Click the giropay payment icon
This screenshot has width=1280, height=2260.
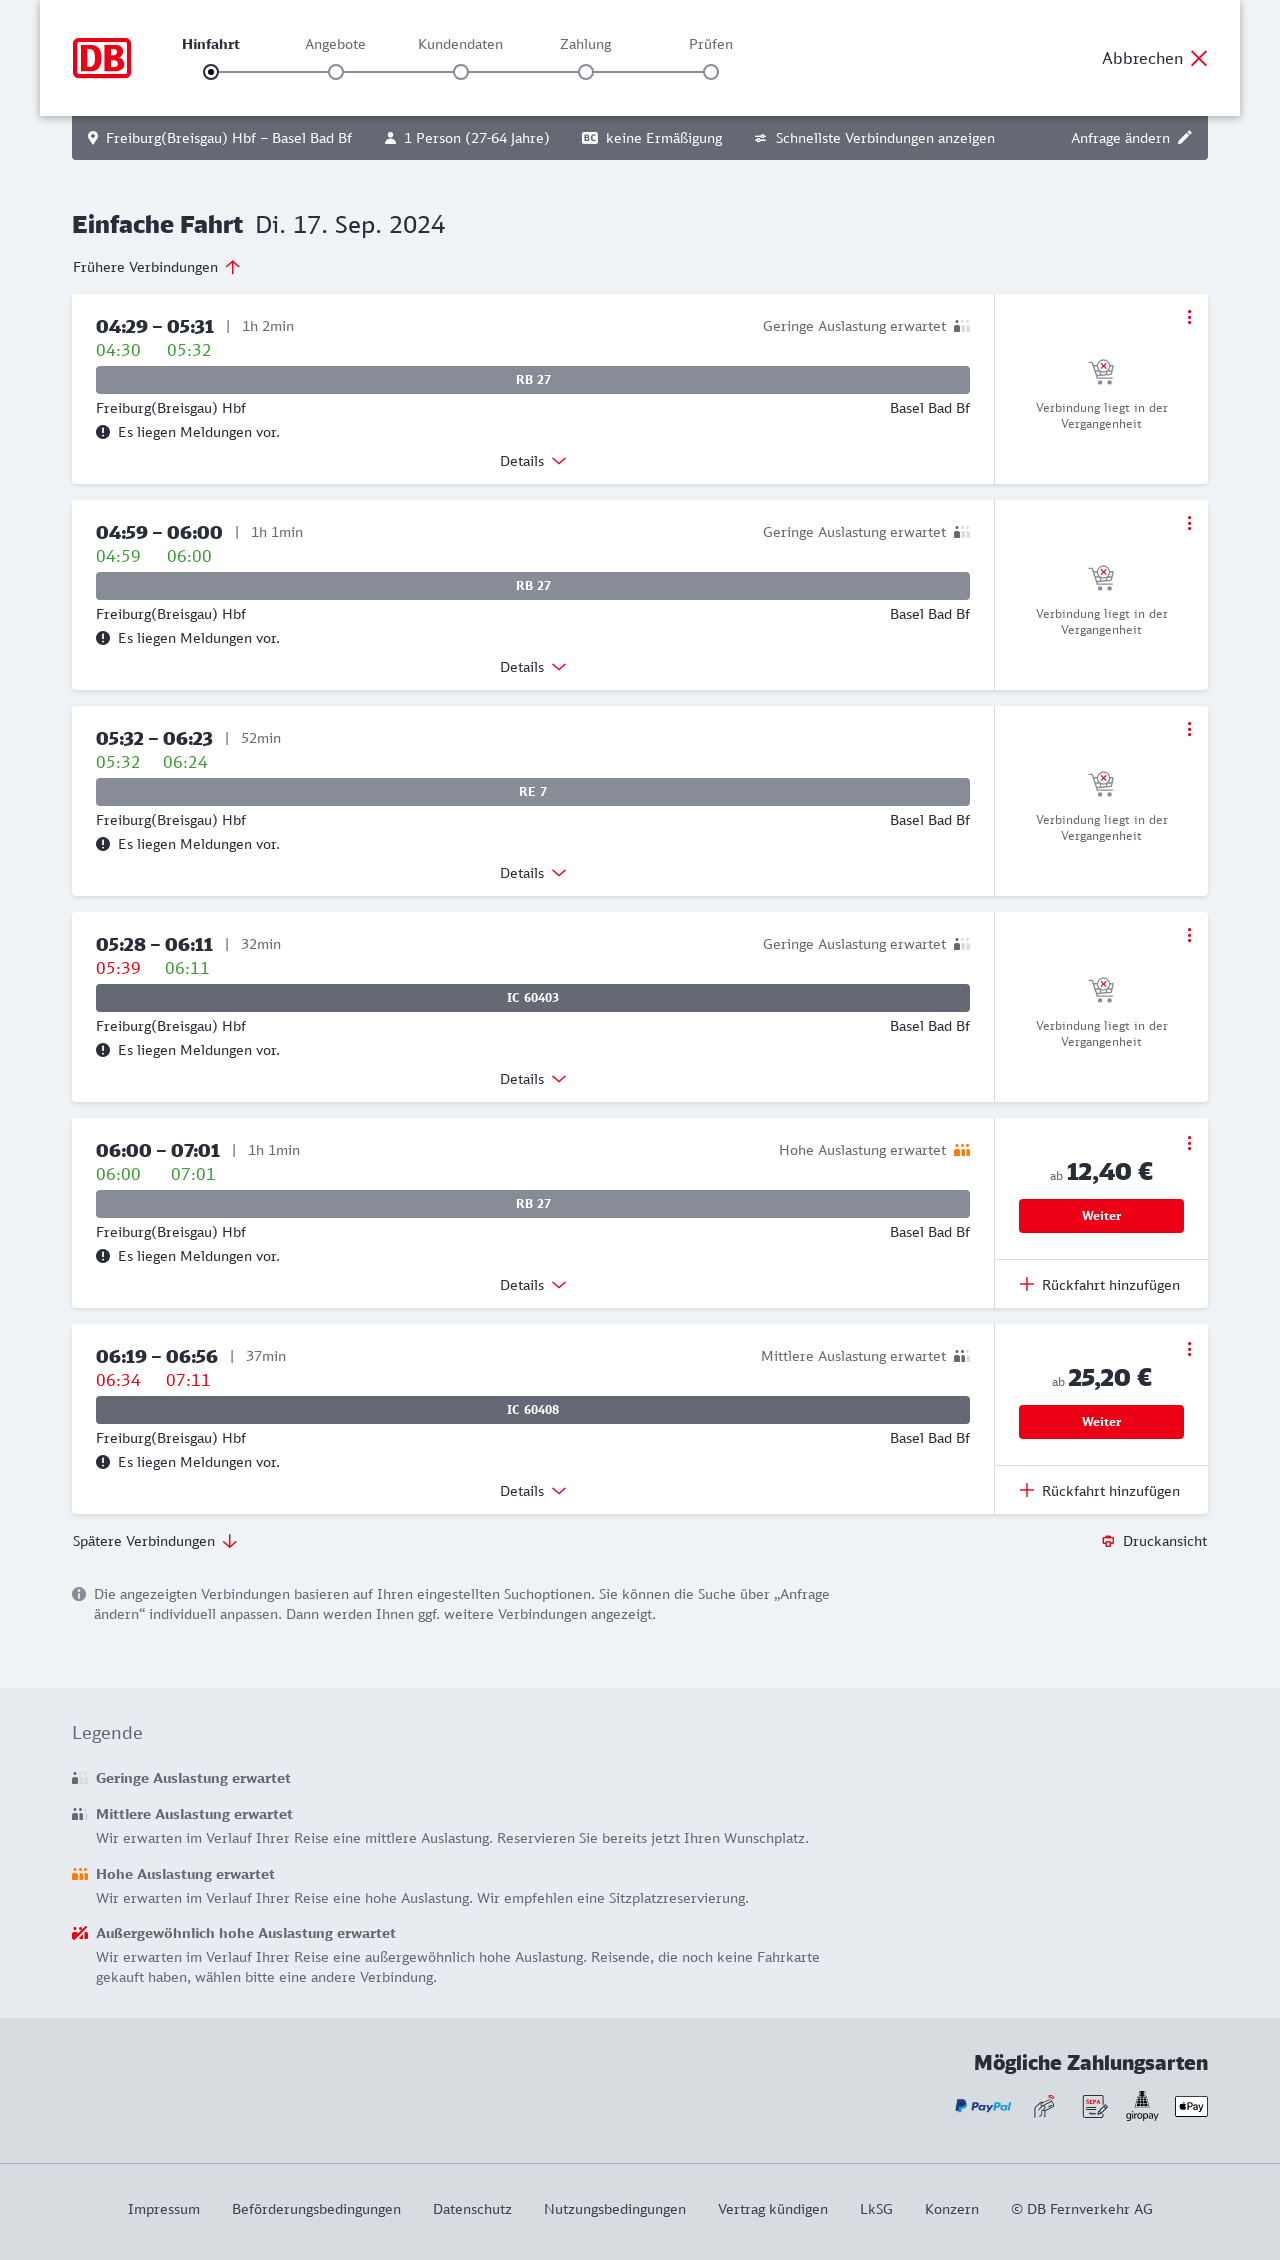tap(1142, 2106)
